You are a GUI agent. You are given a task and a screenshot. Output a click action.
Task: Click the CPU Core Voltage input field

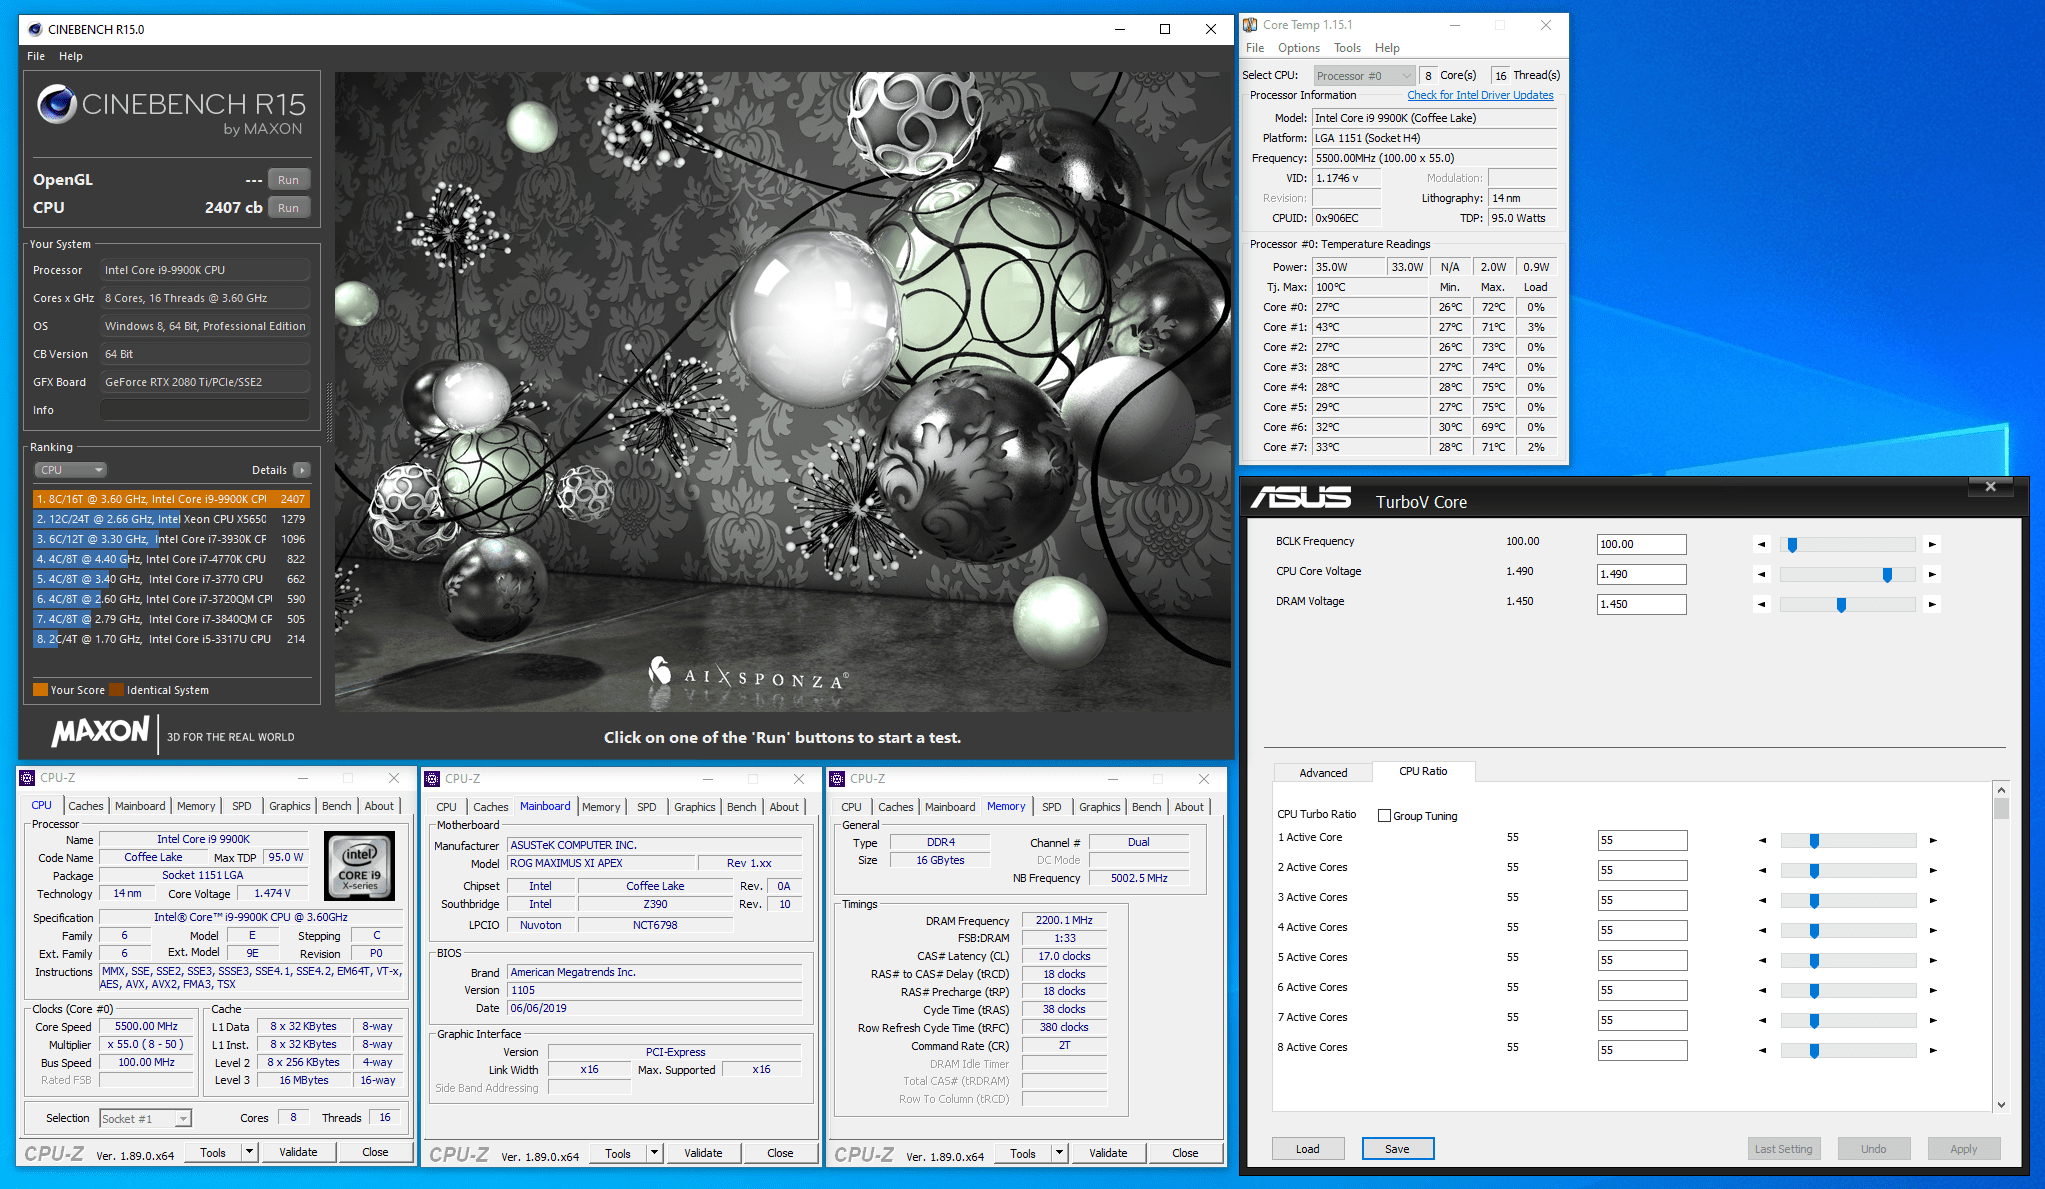1642,575
